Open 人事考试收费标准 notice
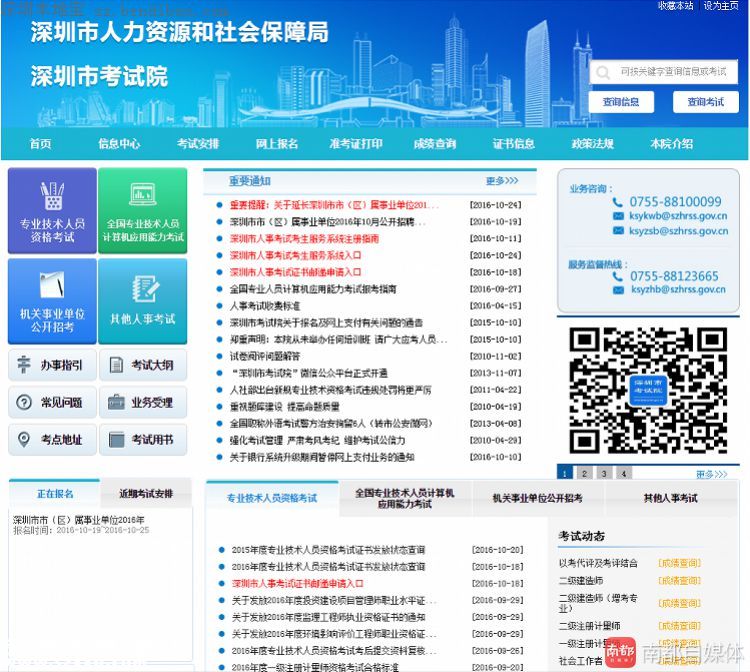The height and width of the screenshot is (672, 750). pyautogui.click(x=265, y=306)
